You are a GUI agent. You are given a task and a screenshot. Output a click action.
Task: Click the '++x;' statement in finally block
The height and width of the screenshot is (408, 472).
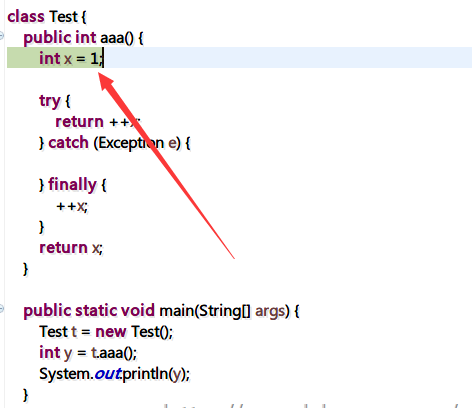[x=72, y=206]
